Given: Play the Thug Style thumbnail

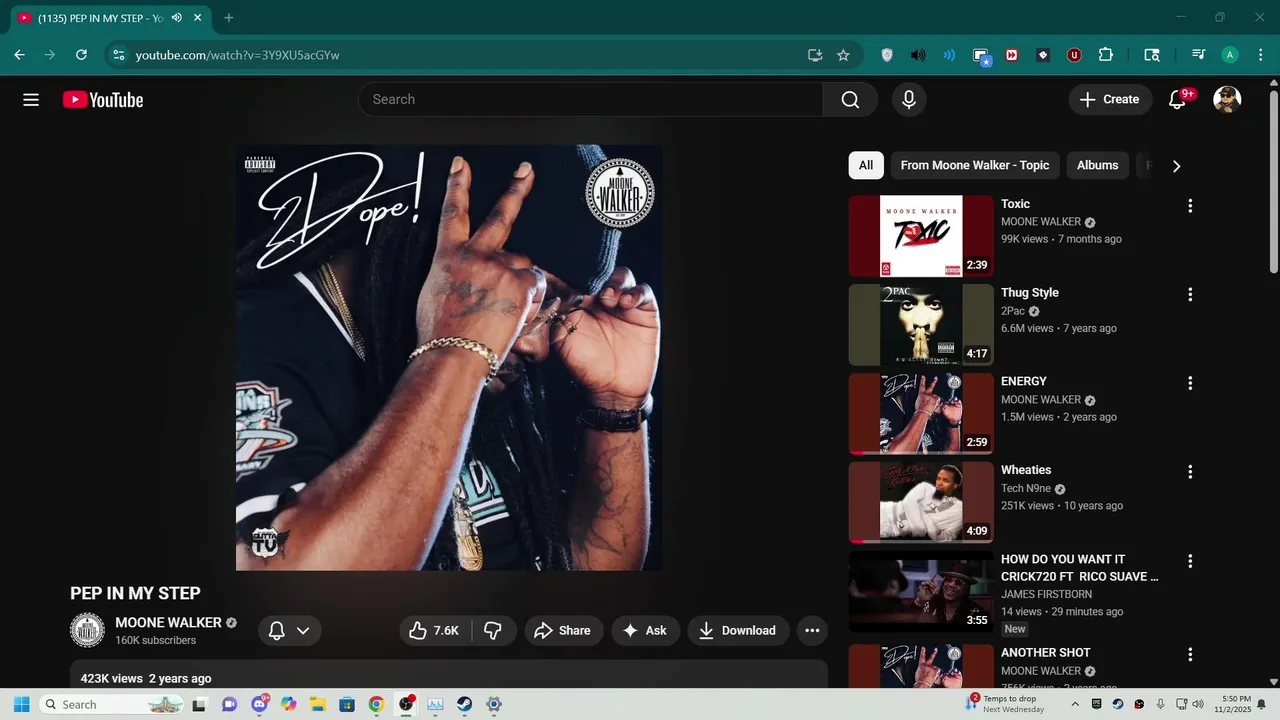Looking at the screenshot, I should (921, 325).
